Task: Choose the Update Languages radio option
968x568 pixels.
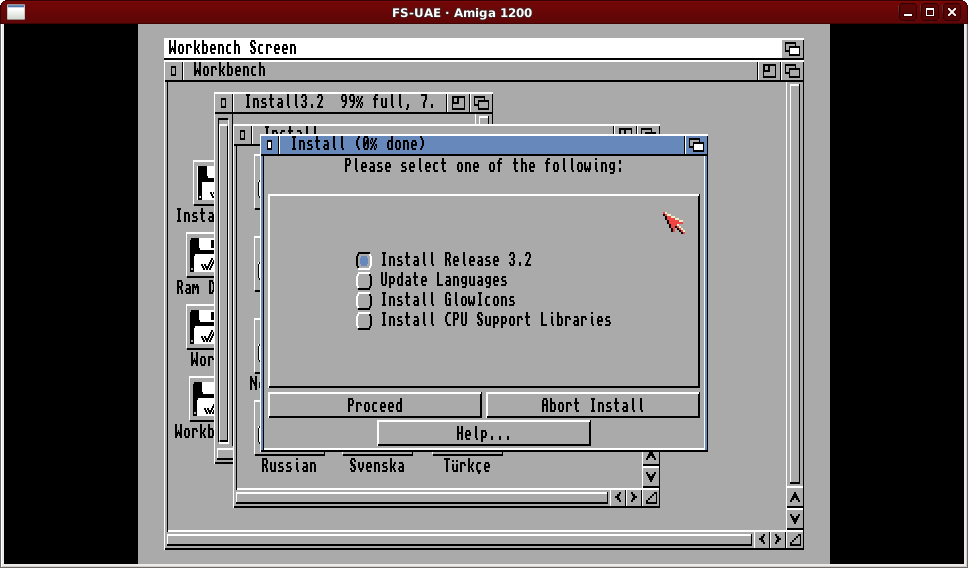Action: [364, 280]
